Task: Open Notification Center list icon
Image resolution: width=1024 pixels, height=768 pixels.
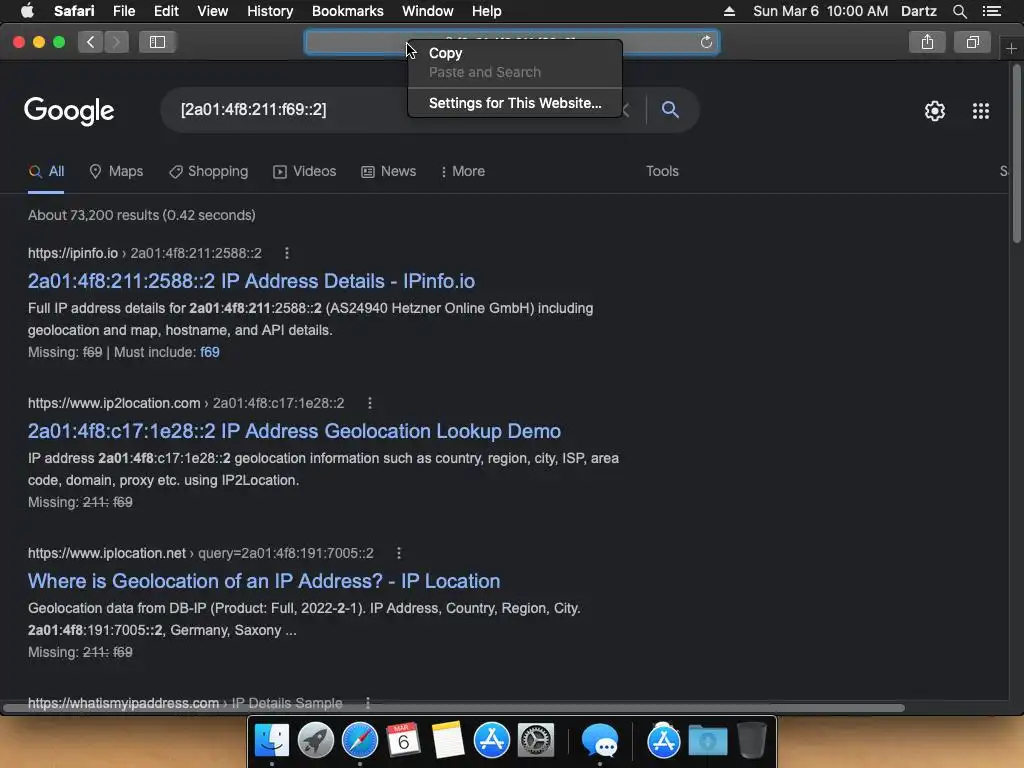Action: [991, 11]
